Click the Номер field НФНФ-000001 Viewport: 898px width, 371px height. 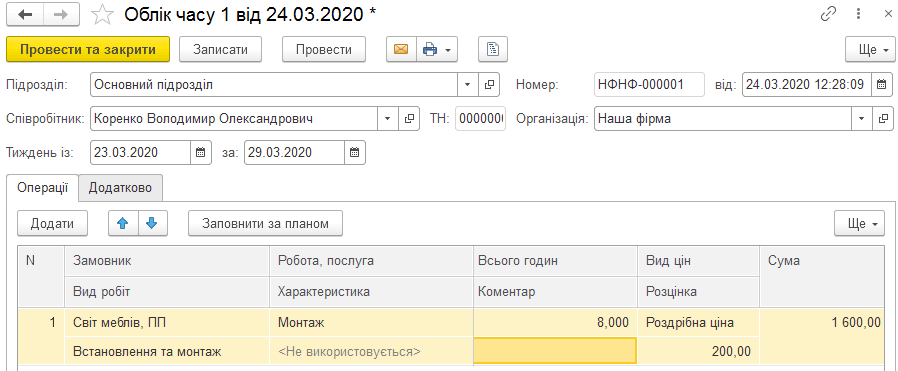coord(649,85)
